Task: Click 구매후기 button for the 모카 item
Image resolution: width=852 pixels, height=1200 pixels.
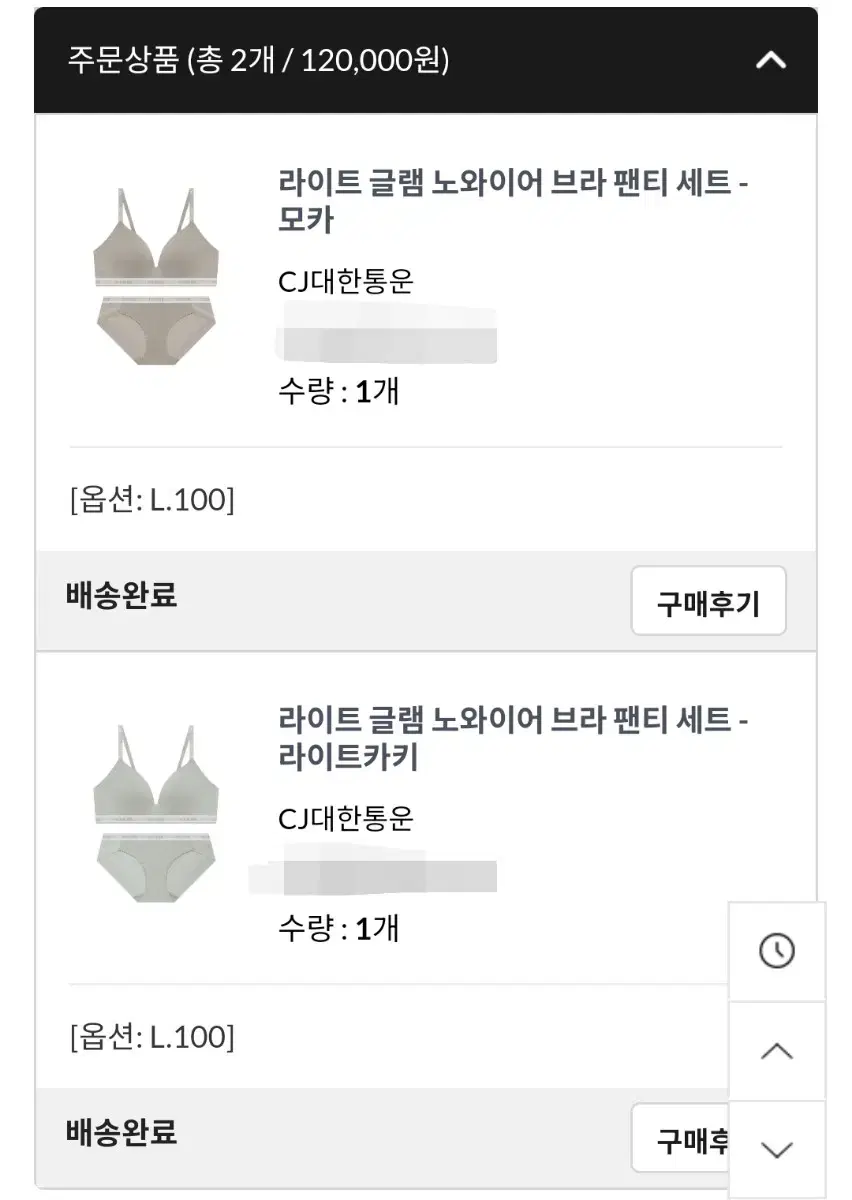Action: click(708, 602)
